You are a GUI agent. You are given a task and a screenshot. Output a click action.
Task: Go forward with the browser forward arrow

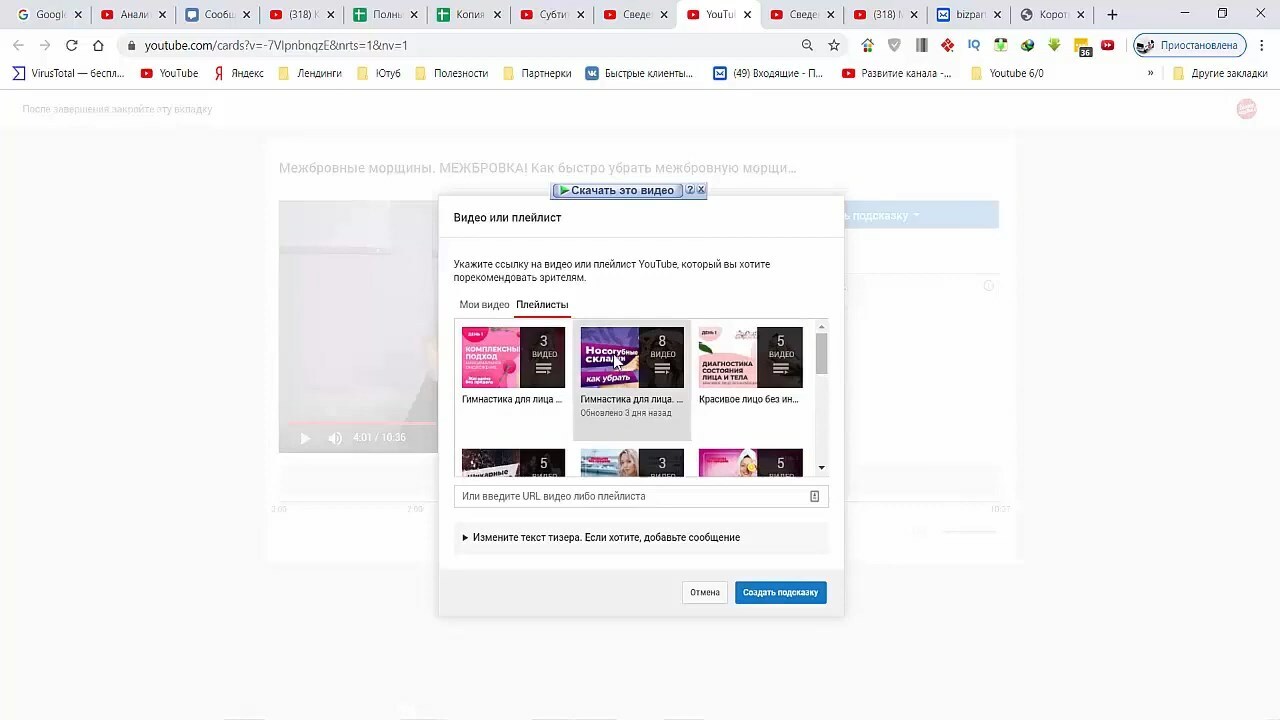point(45,45)
